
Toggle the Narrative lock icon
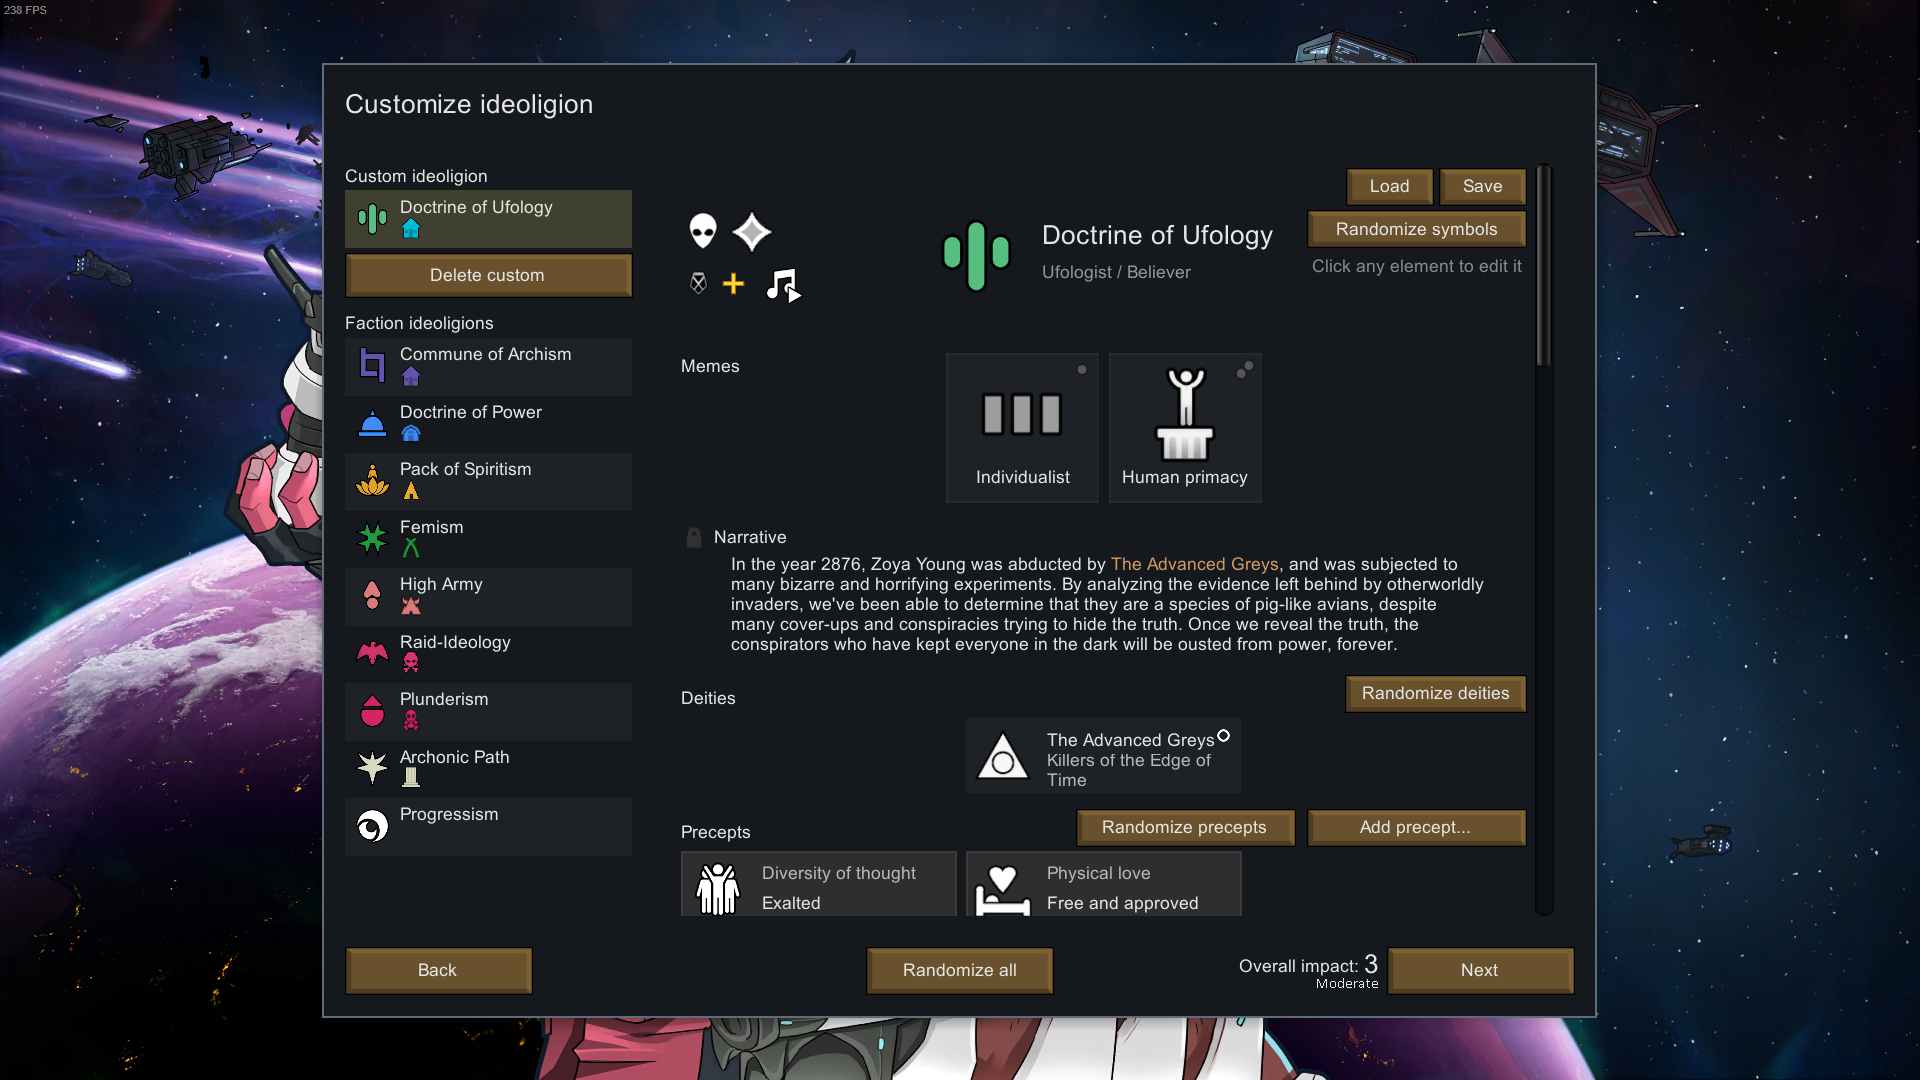pyautogui.click(x=694, y=537)
